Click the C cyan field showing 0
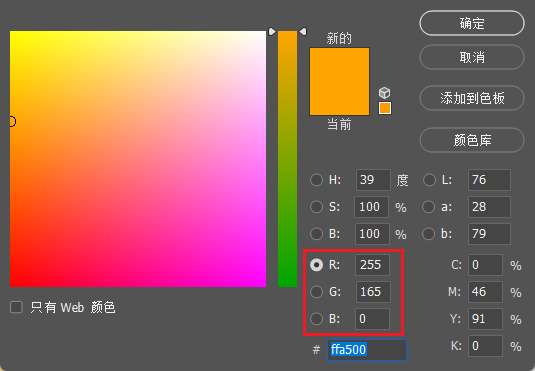This screenshot has height=371, width=535. coord(485,265)
